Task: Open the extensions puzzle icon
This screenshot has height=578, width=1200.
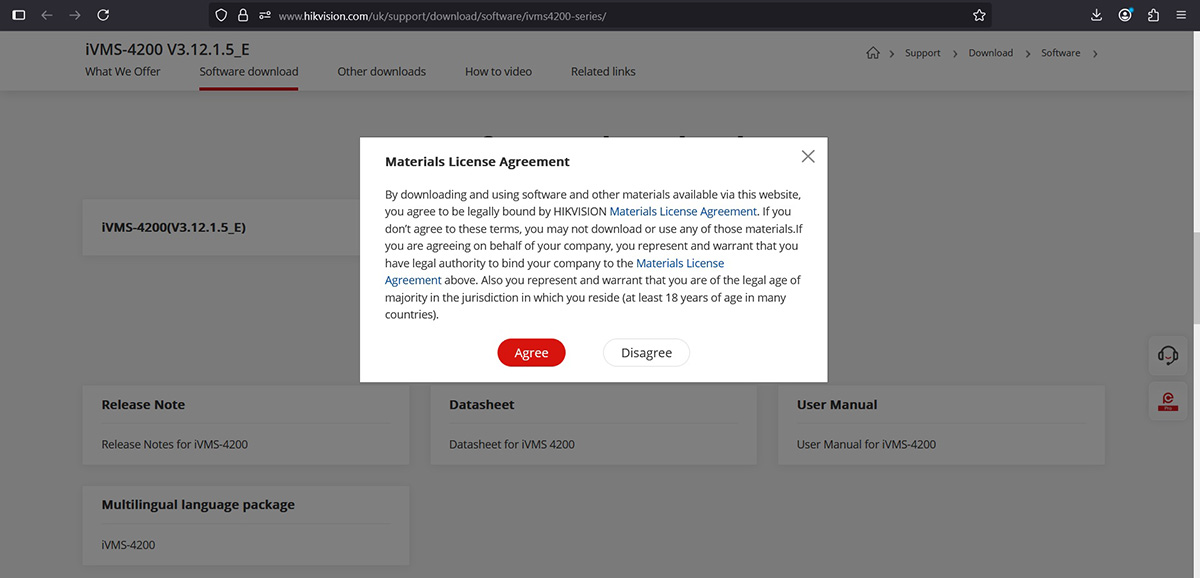Action: (x=1153, y=15)
